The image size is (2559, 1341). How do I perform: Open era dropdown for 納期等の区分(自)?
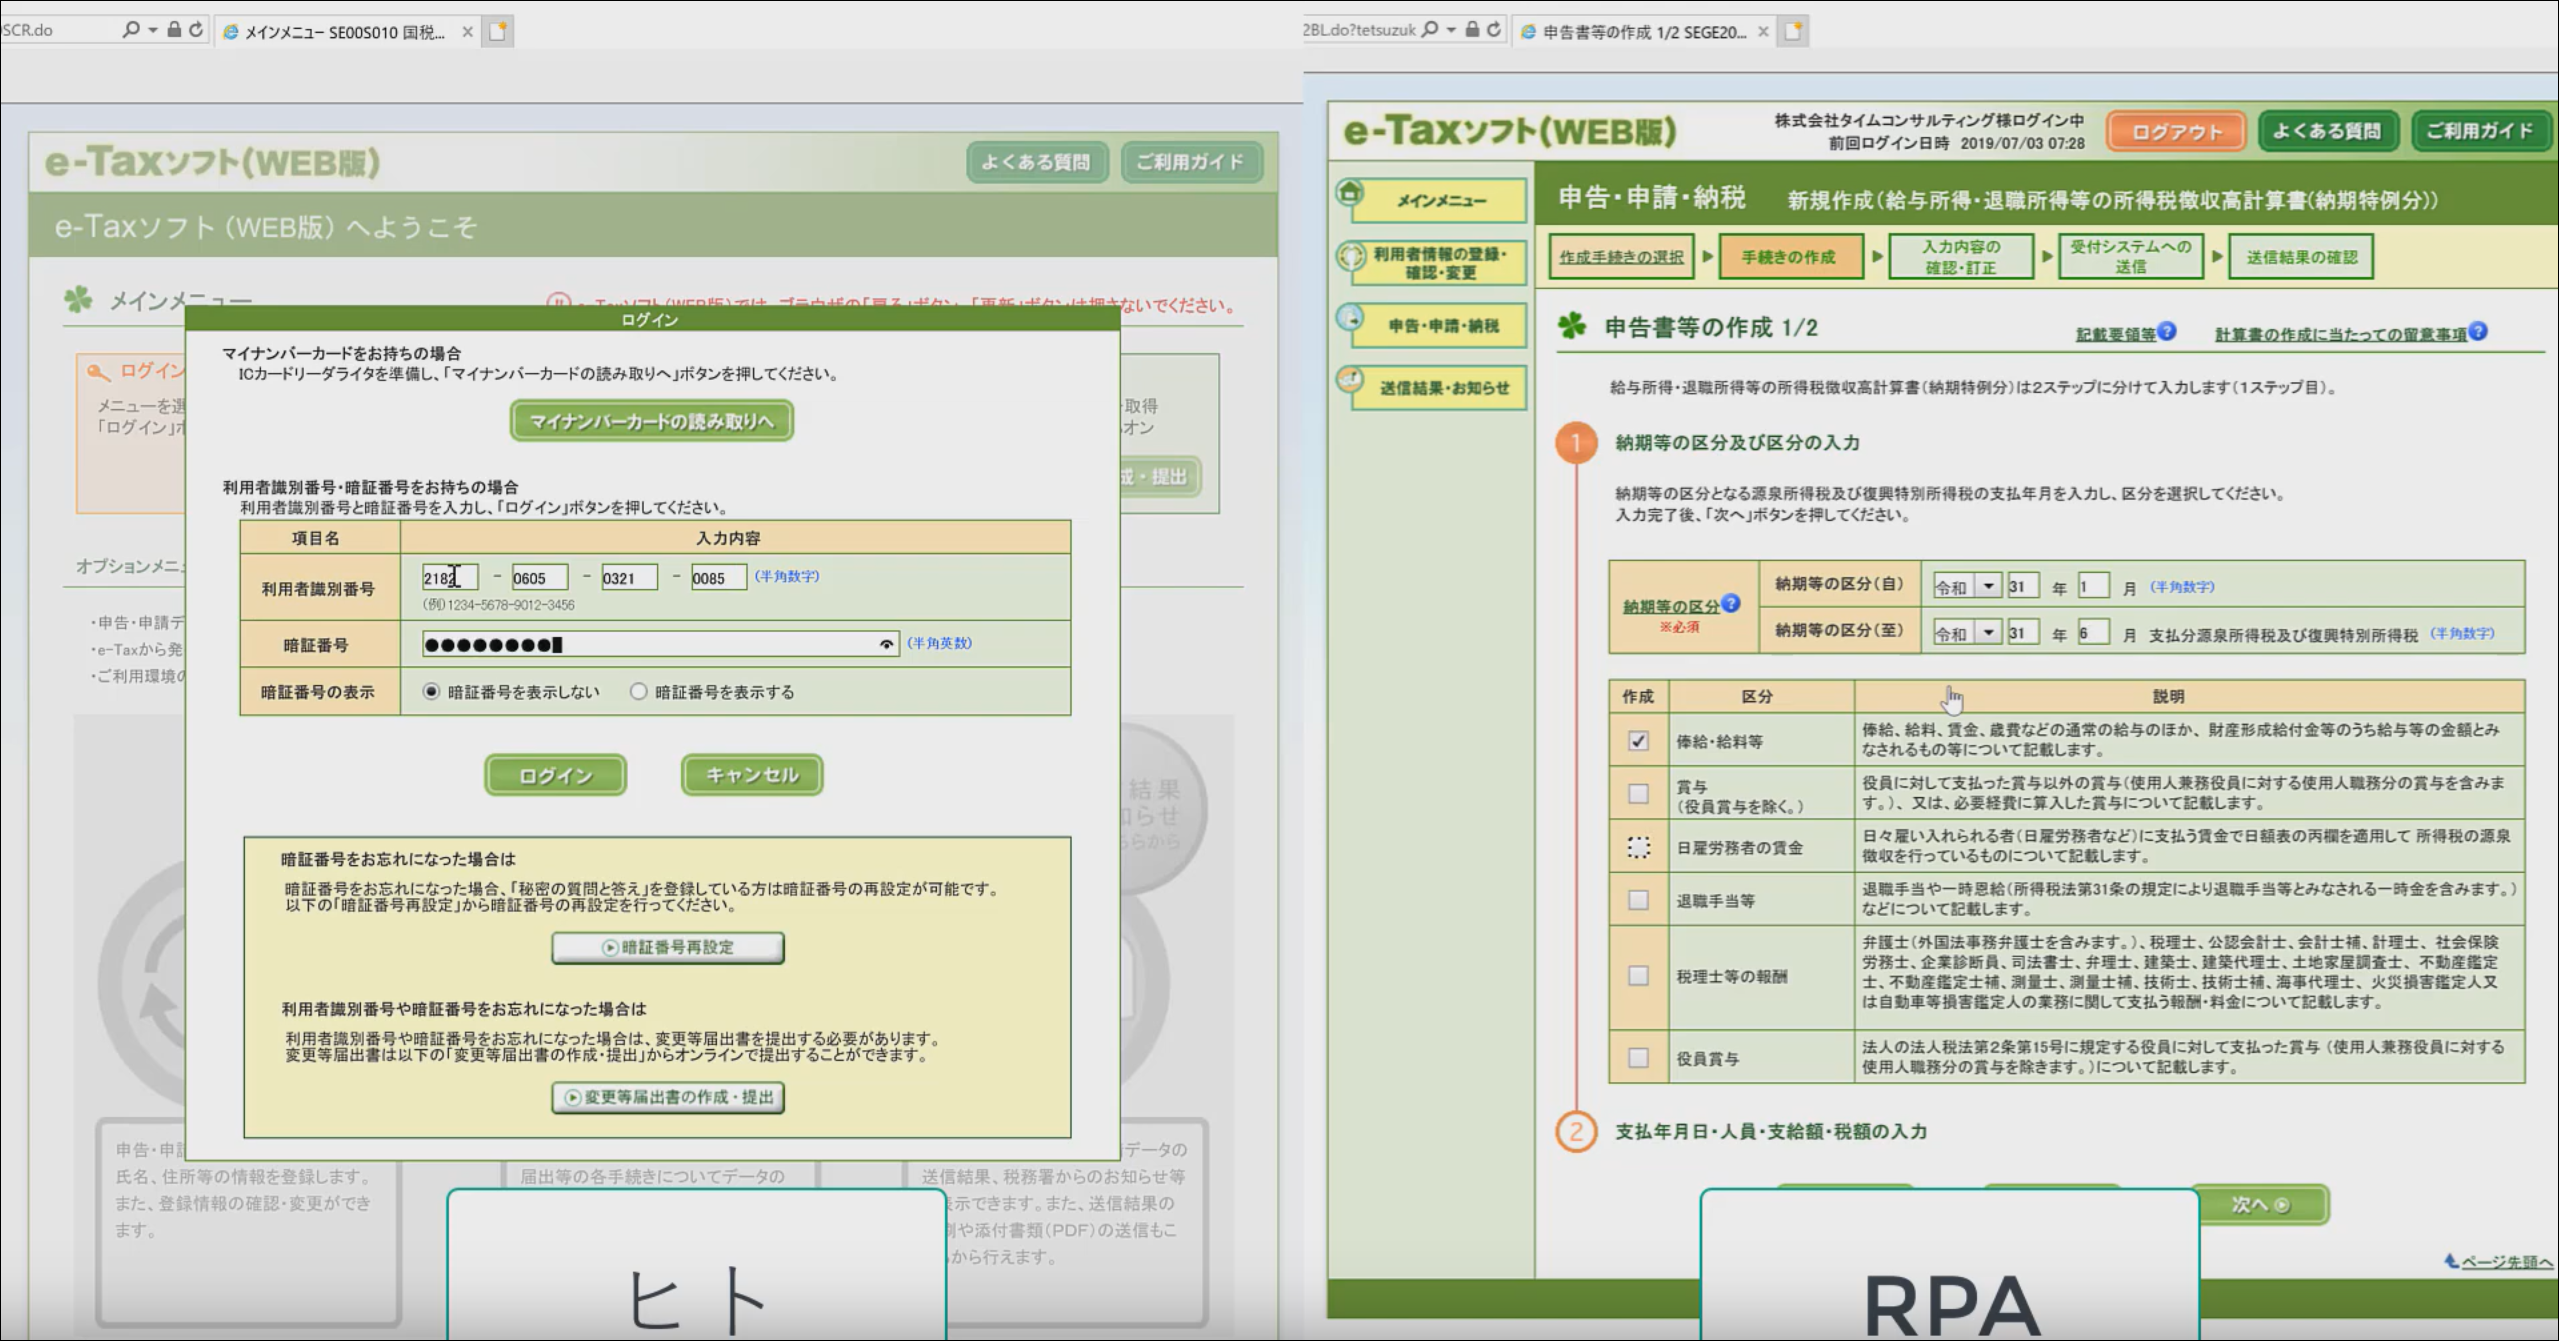pos(1989,586)
